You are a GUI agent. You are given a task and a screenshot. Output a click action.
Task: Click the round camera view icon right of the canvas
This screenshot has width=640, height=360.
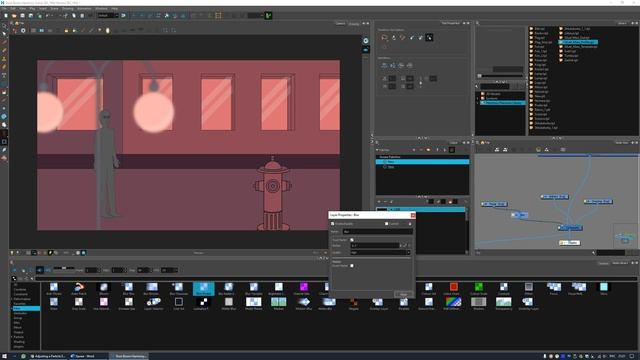[x=366, y=41]
